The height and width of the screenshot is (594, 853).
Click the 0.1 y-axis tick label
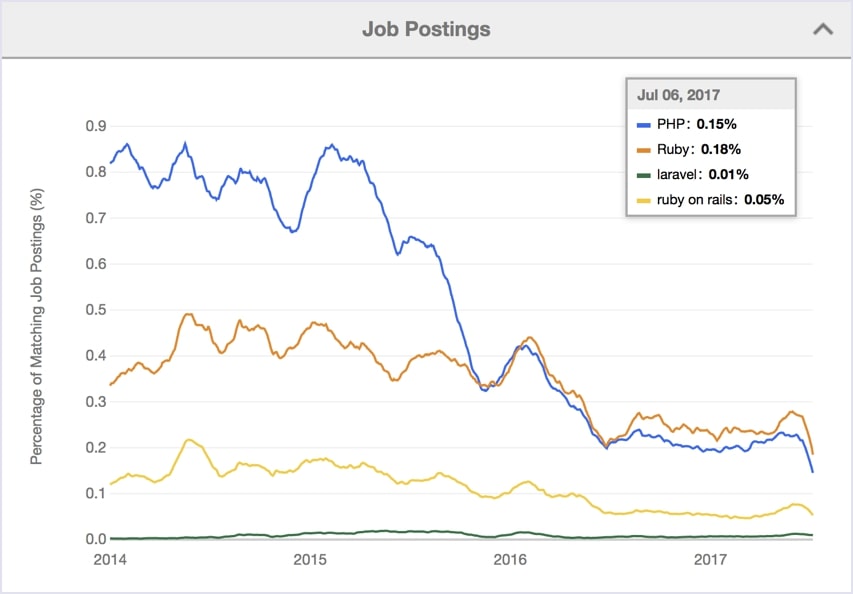click(93, 493)
